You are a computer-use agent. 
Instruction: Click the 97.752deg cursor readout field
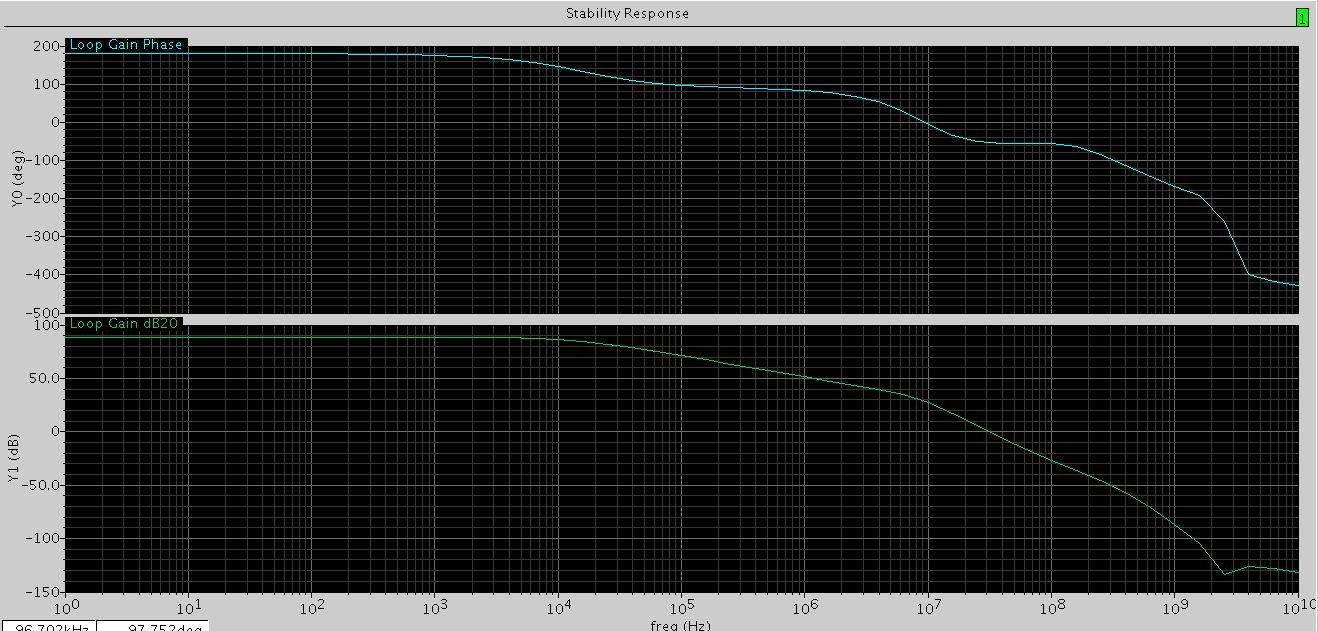coord(152,626)
